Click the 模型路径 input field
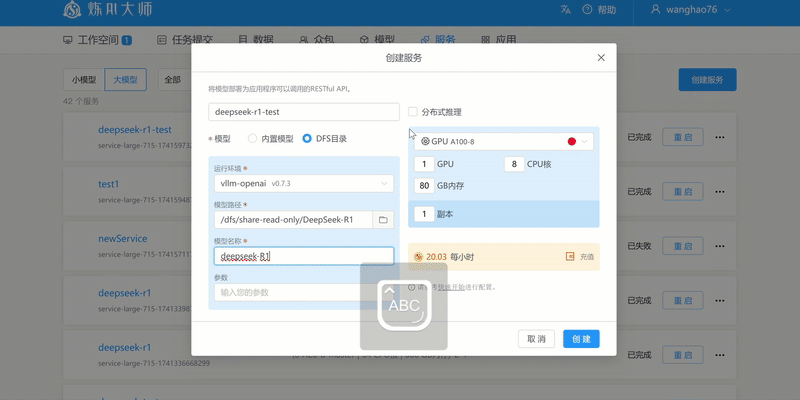The height and width of the screenshot is (400, 800). click(x=294, y=220)
